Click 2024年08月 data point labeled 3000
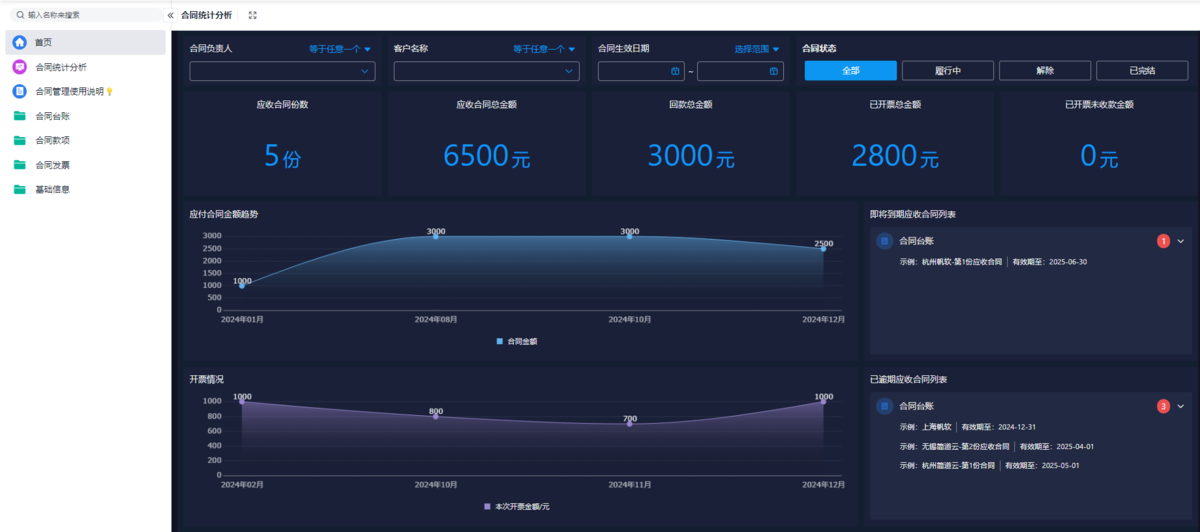Viewport: 1200px width, 532px height. coord(436,236)
